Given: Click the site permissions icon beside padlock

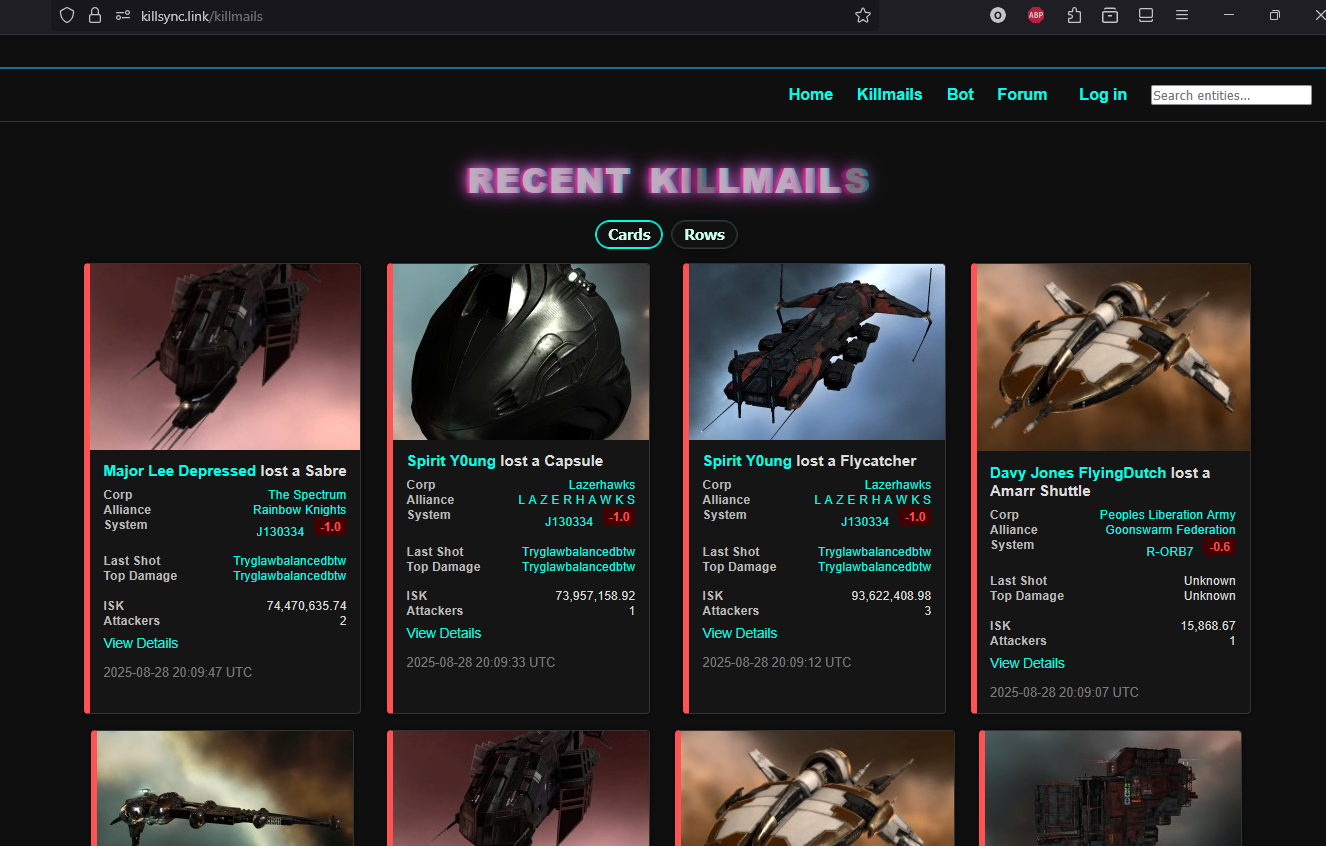Looking at the screenshot, I should click(122, 16).
